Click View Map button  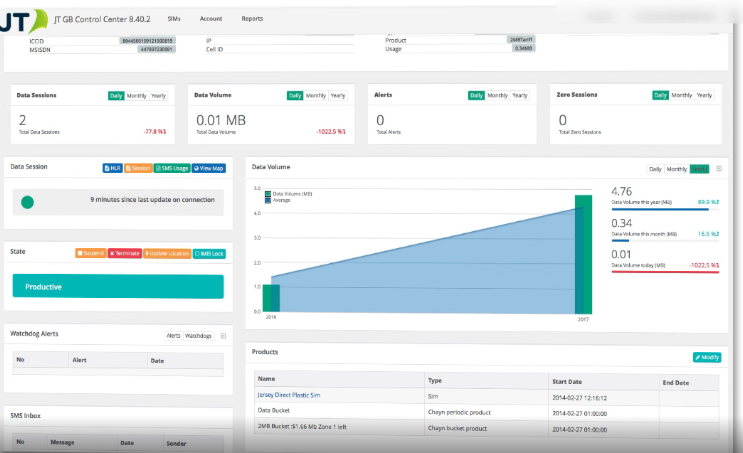coord(209,168)
